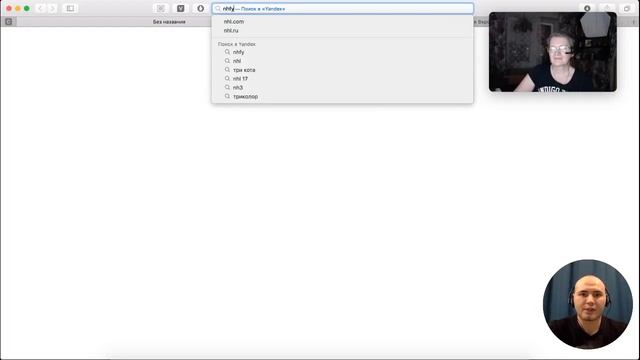Toggle the Safari sidebar button

[x=70, y=8]
